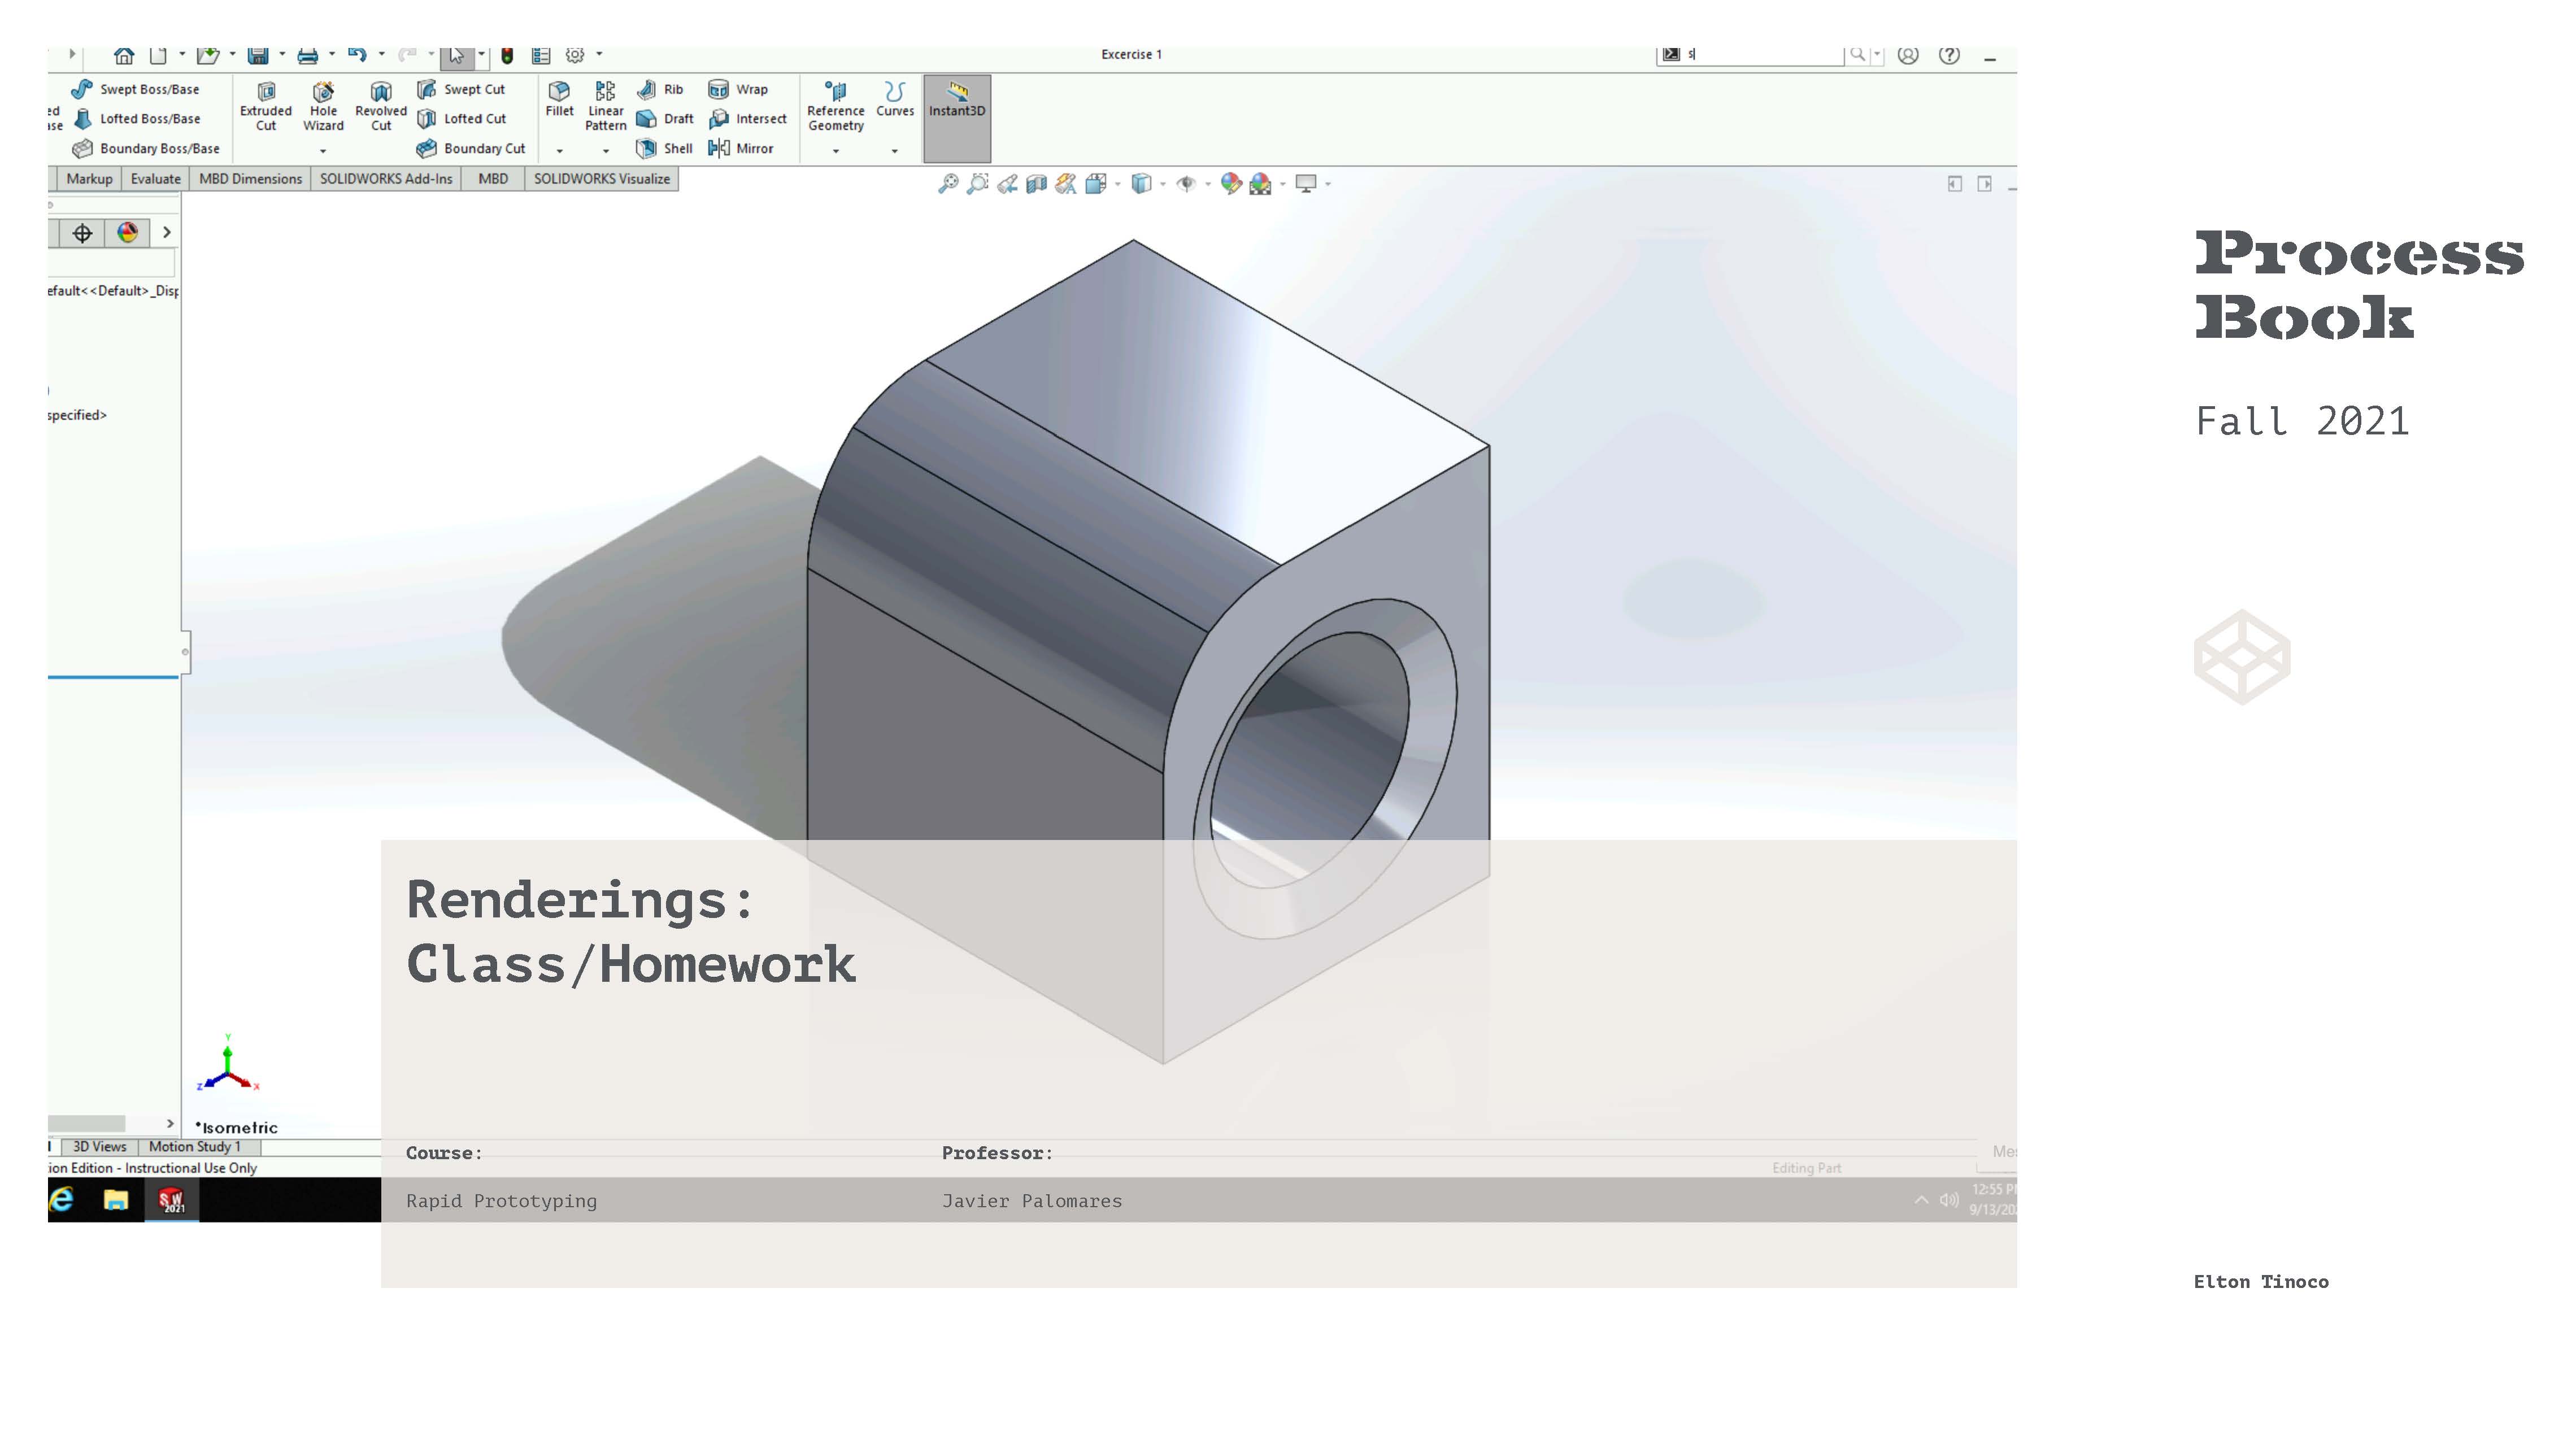This screenshot has height=1449, width=2576.
Task: Select the Swept Boss/Base tool
Action: coord(136,89)
